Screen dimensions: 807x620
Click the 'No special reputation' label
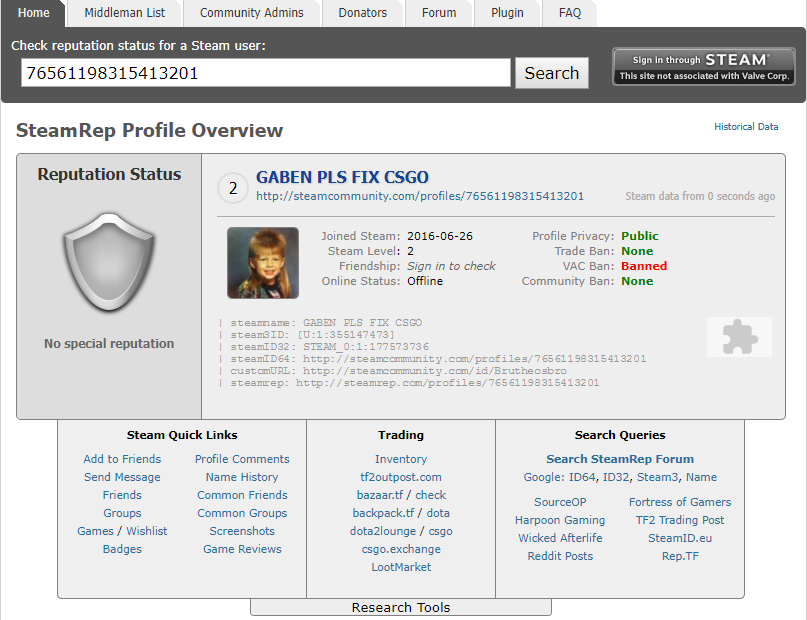coord(109,343)
